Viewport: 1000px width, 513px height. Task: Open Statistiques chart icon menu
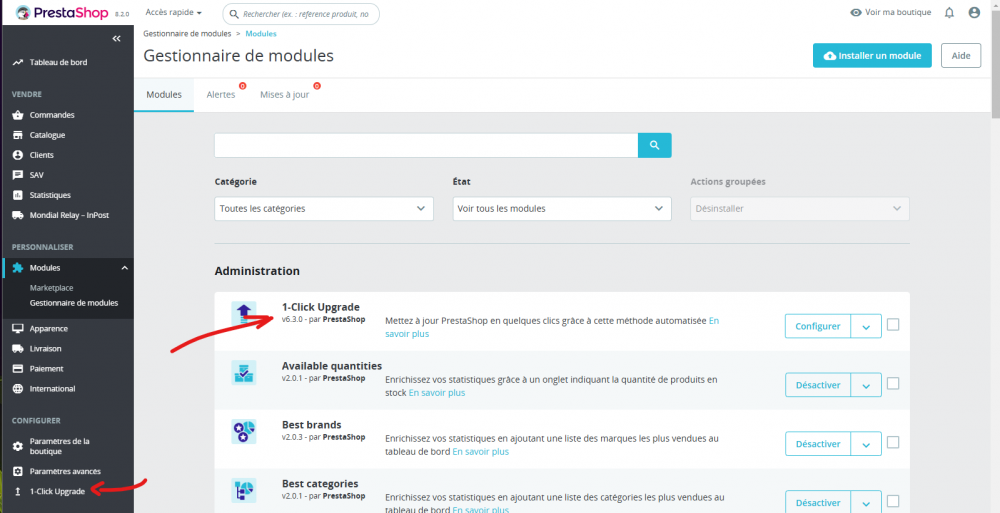pyautogui.click(x=18, y=195)
